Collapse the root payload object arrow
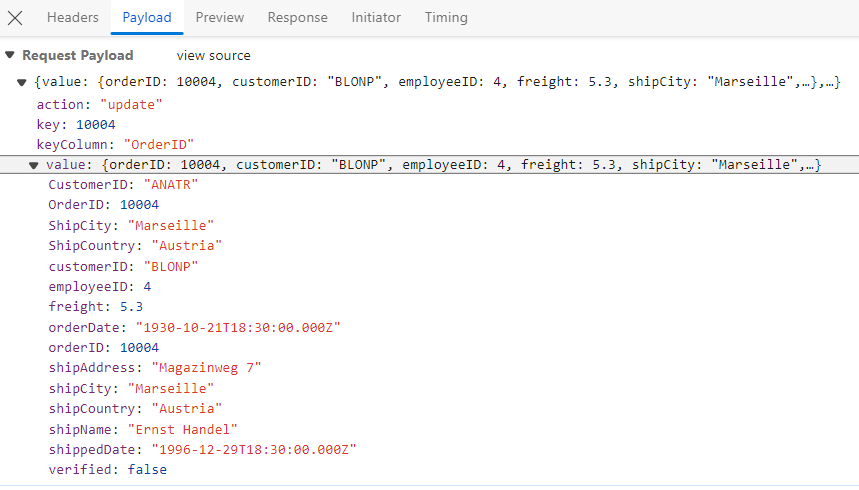 [x=22, y=84]
